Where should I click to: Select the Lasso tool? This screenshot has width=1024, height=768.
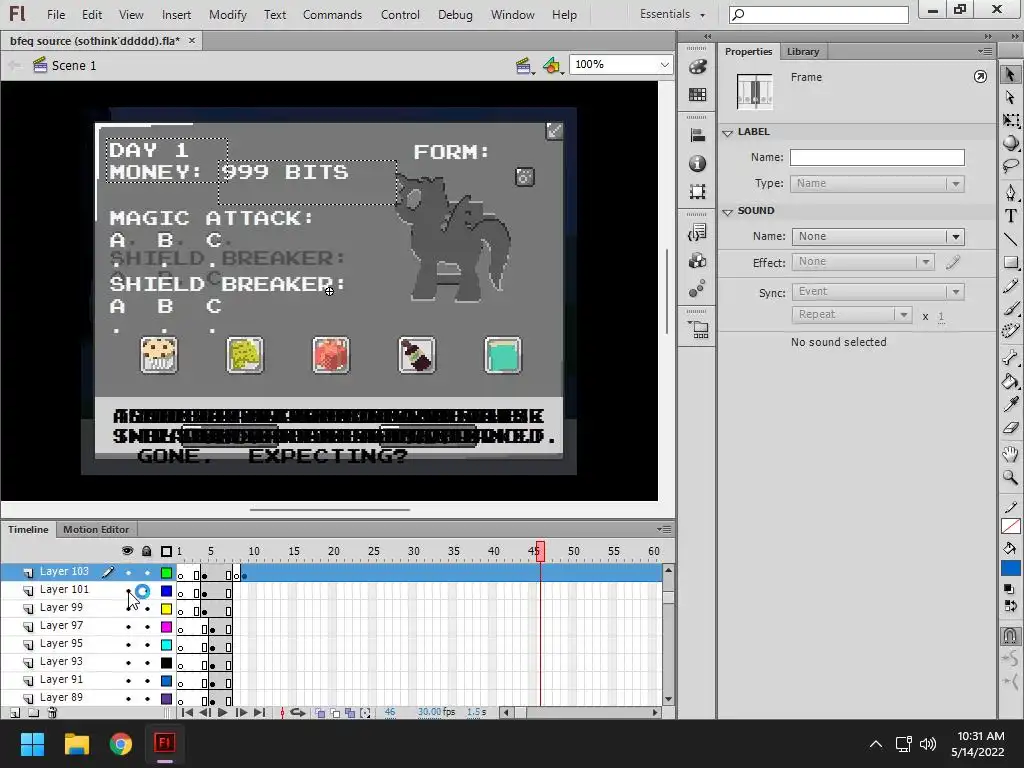(x=1010, y=165)
